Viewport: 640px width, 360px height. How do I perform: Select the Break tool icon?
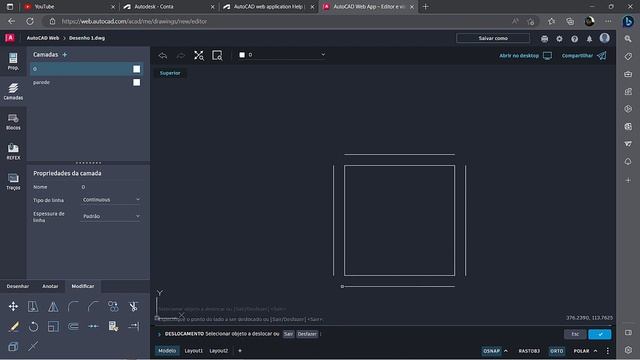[93, 326]
